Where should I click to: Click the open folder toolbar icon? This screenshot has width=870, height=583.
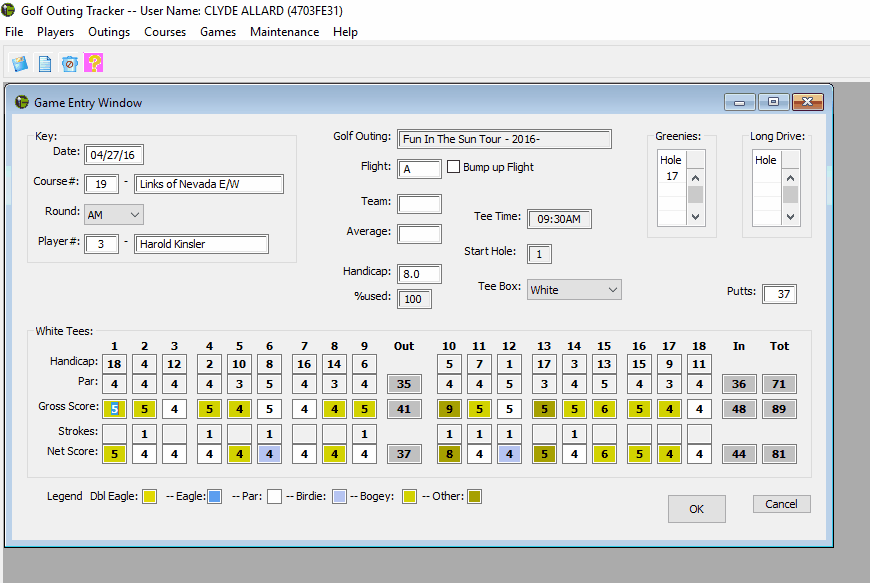click(x=20, y=63)
